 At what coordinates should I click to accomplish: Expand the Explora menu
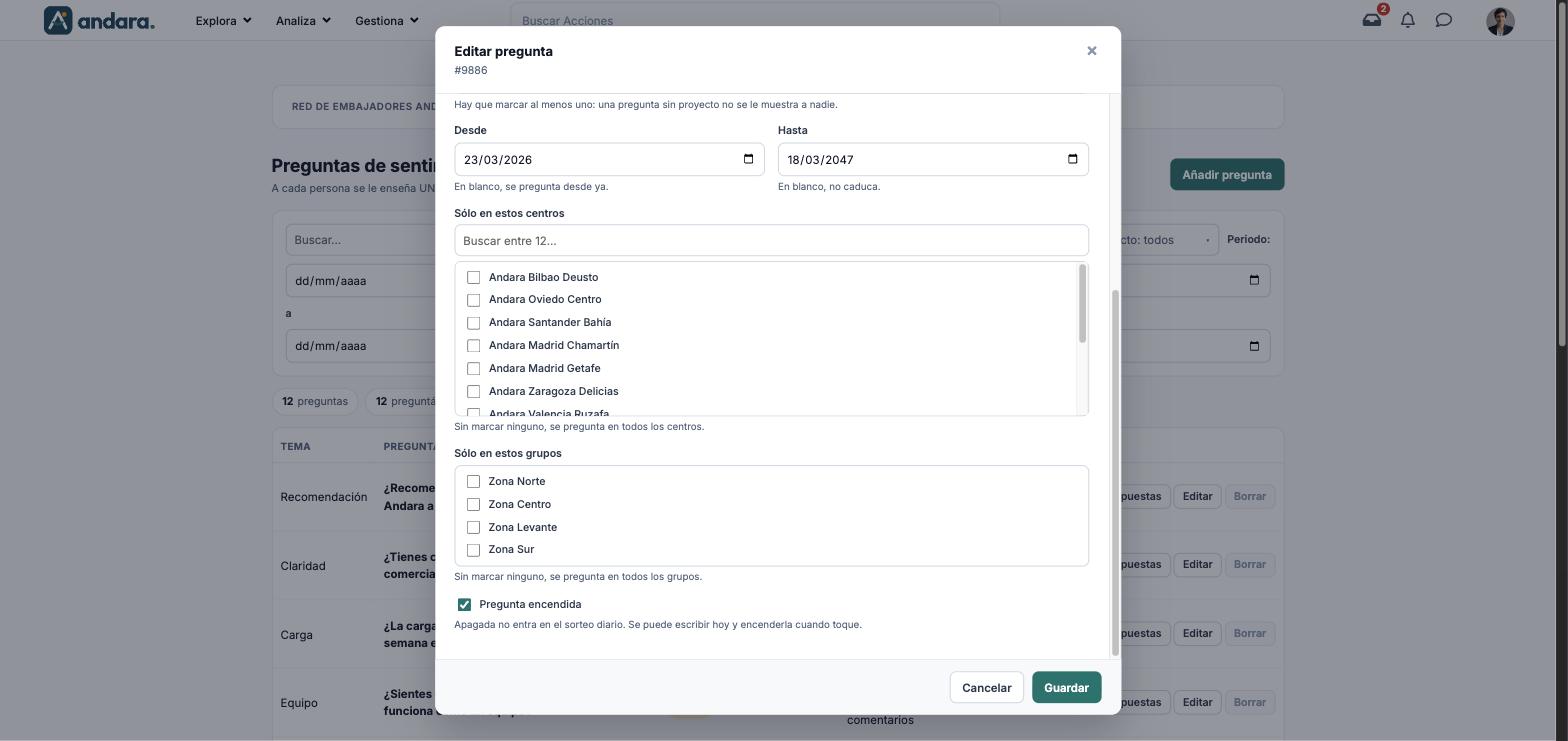click(x=223, y=20)
